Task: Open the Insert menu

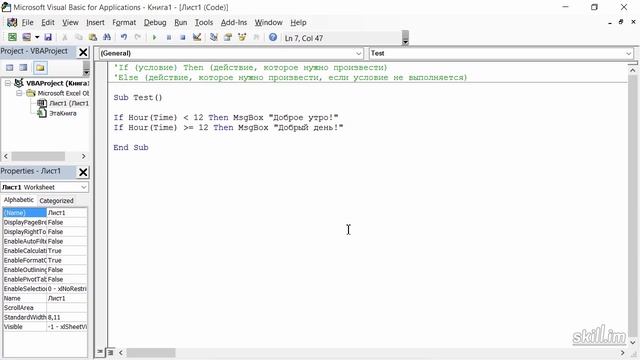Action: [x=95, y=22]
